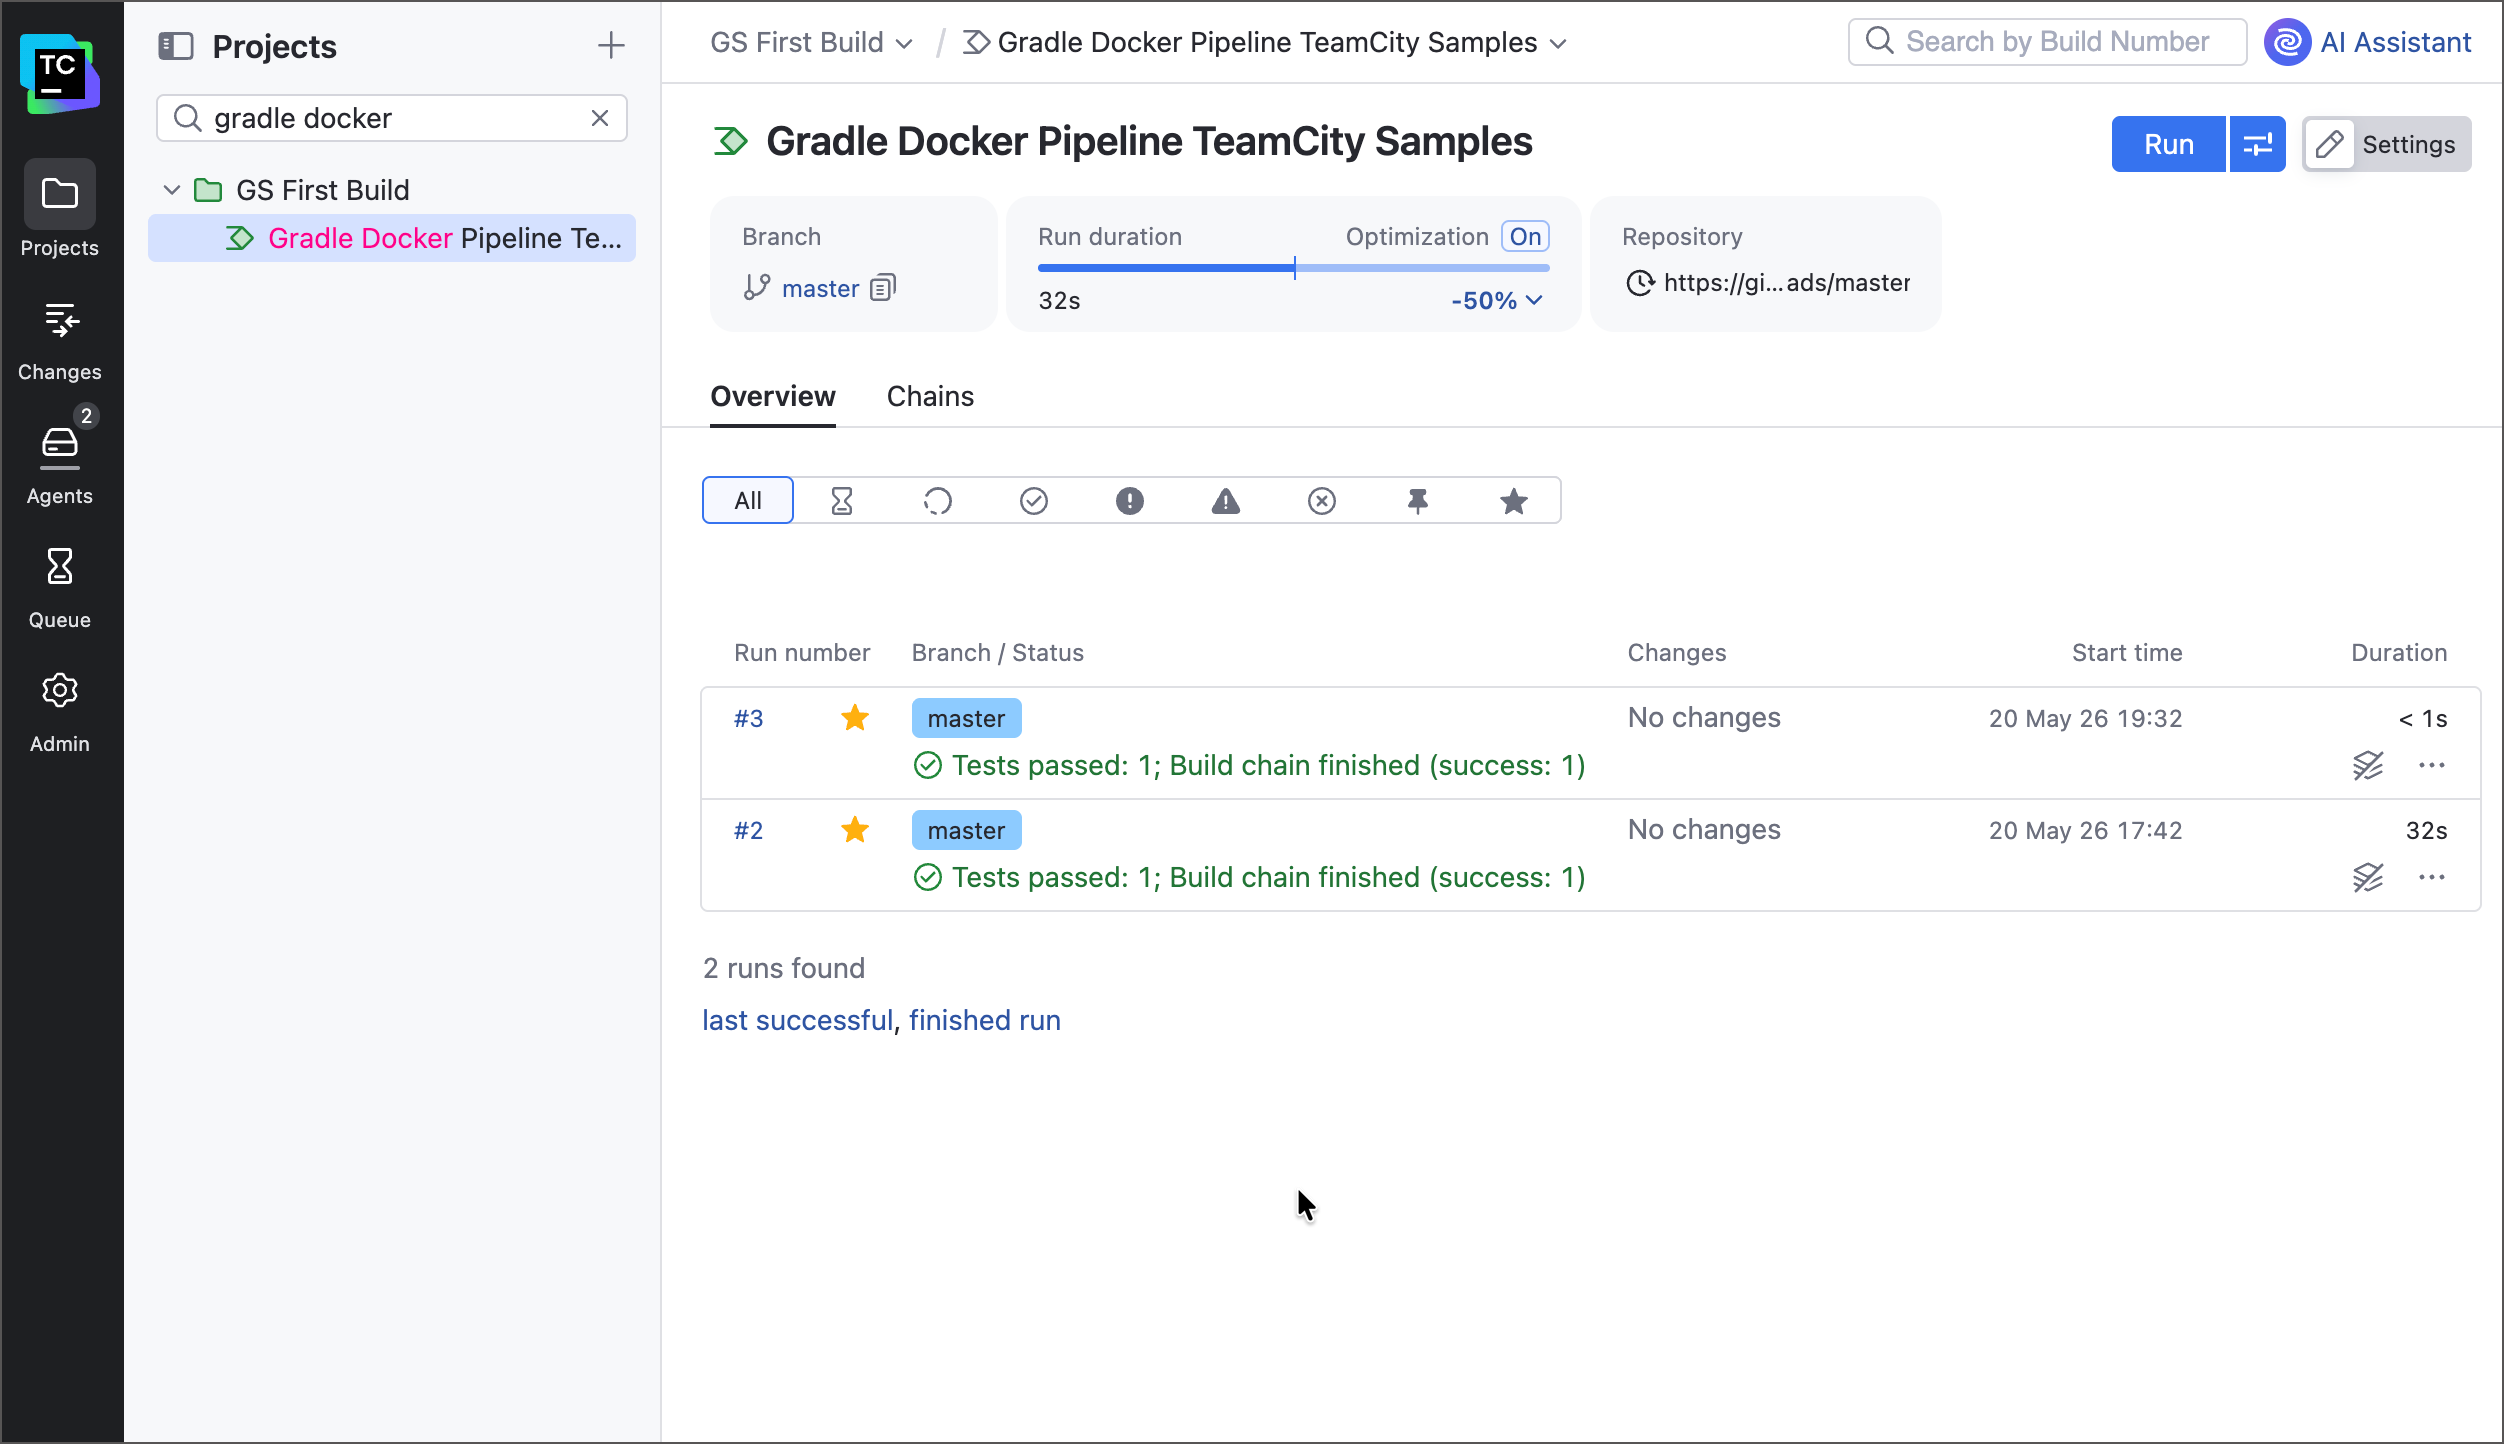
Task: Open pipeline Settings
Action: pyautogui.click(x=2387, y=144)
